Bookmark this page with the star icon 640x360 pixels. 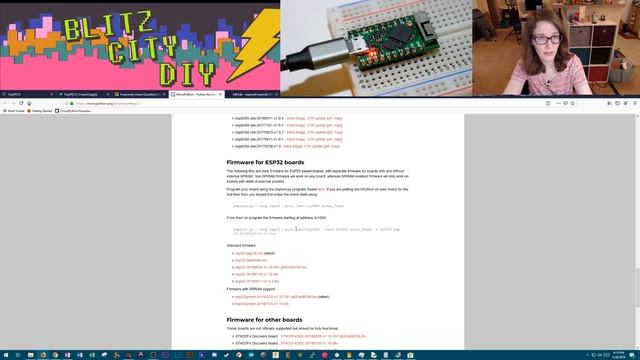(x=572, y=104)
